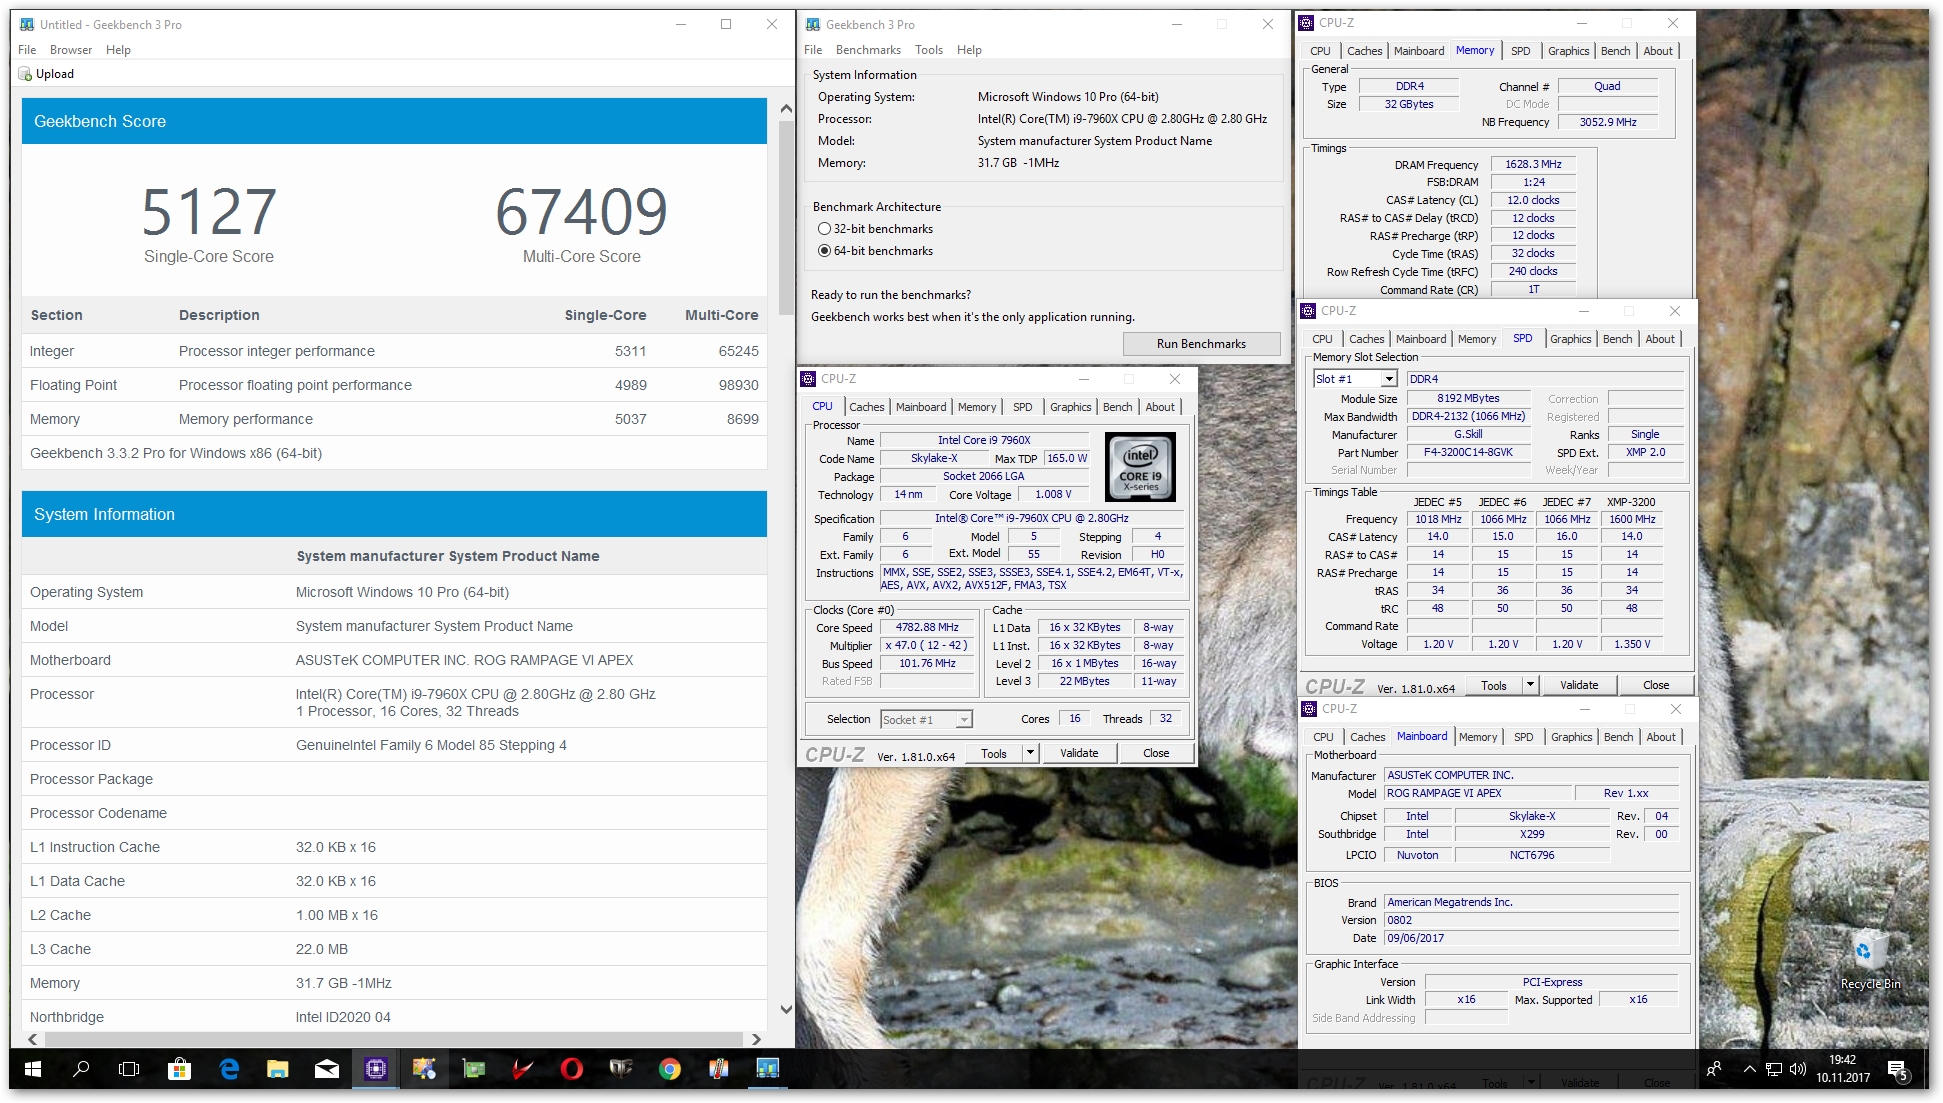
Task: Open Tools menu in the Geekbench 3 Pro window
Action: pos(929,50)
